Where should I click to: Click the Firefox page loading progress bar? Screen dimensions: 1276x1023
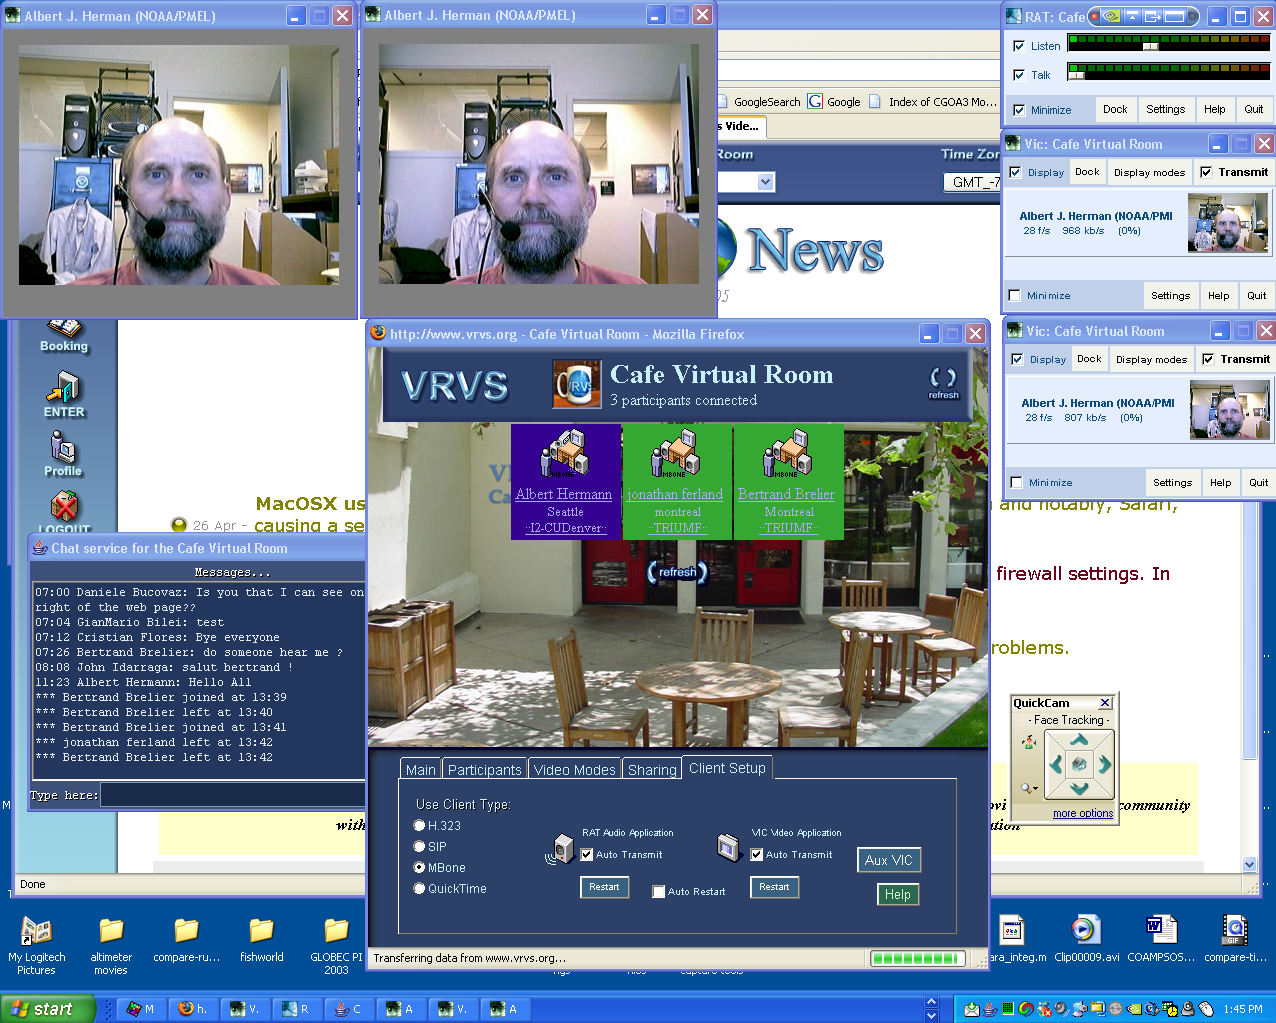tap(917, 958)
